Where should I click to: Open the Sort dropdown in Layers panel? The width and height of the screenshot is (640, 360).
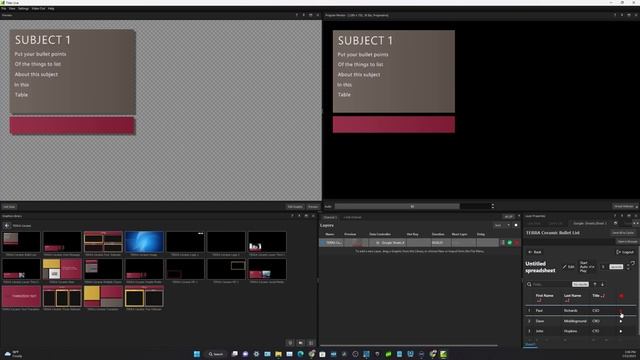coord(502,225)
